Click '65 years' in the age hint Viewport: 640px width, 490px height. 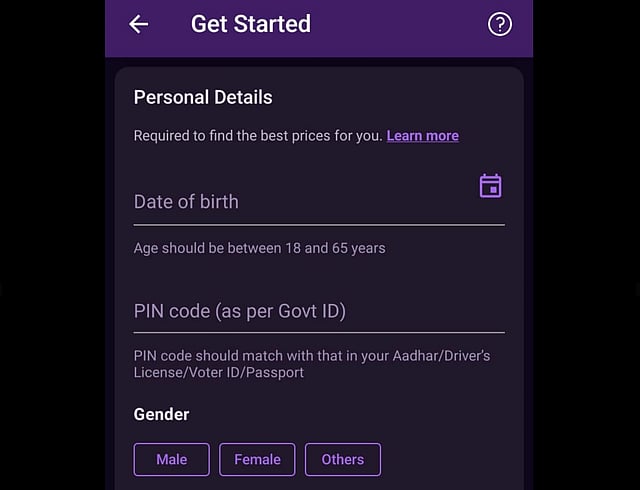tap(357, 248)
